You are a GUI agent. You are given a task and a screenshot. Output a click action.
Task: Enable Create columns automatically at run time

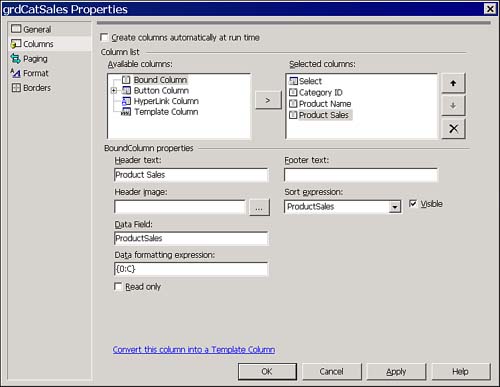104,37
